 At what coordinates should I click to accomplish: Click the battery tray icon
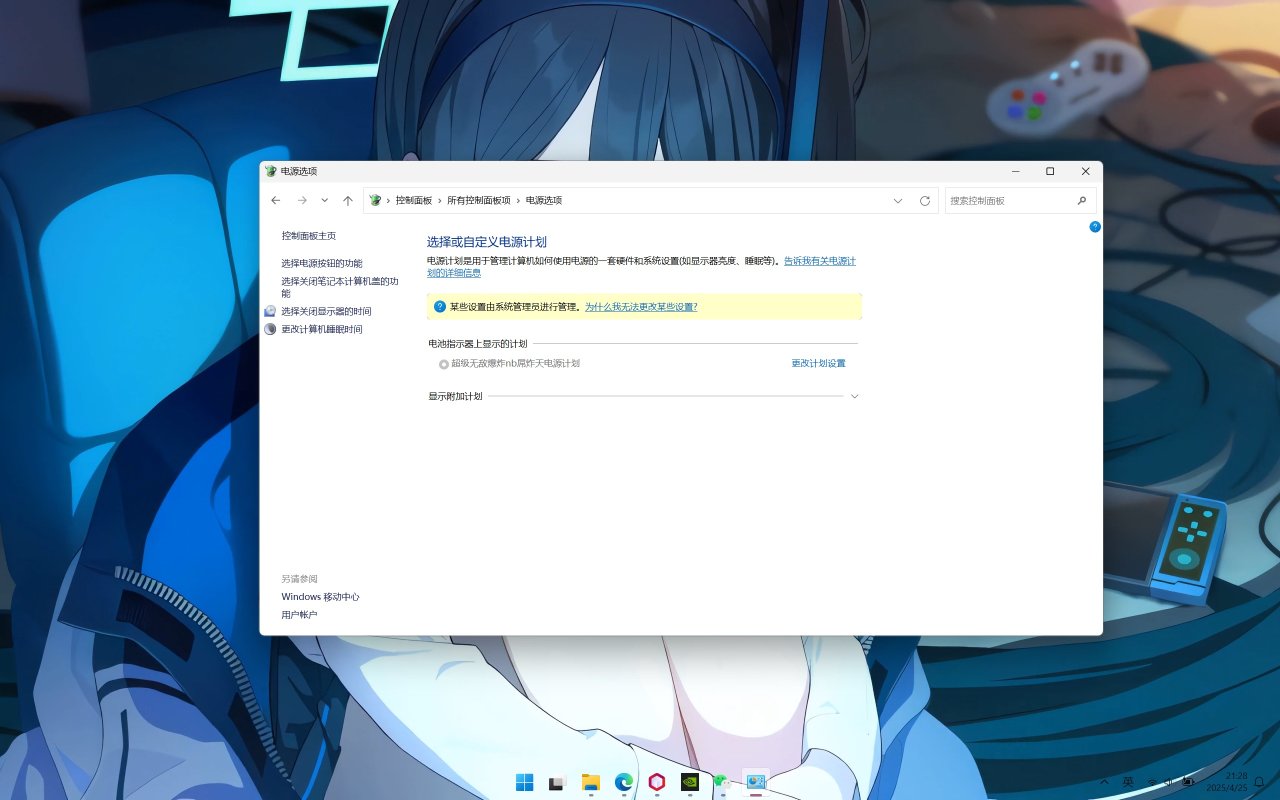point(1187,782)
